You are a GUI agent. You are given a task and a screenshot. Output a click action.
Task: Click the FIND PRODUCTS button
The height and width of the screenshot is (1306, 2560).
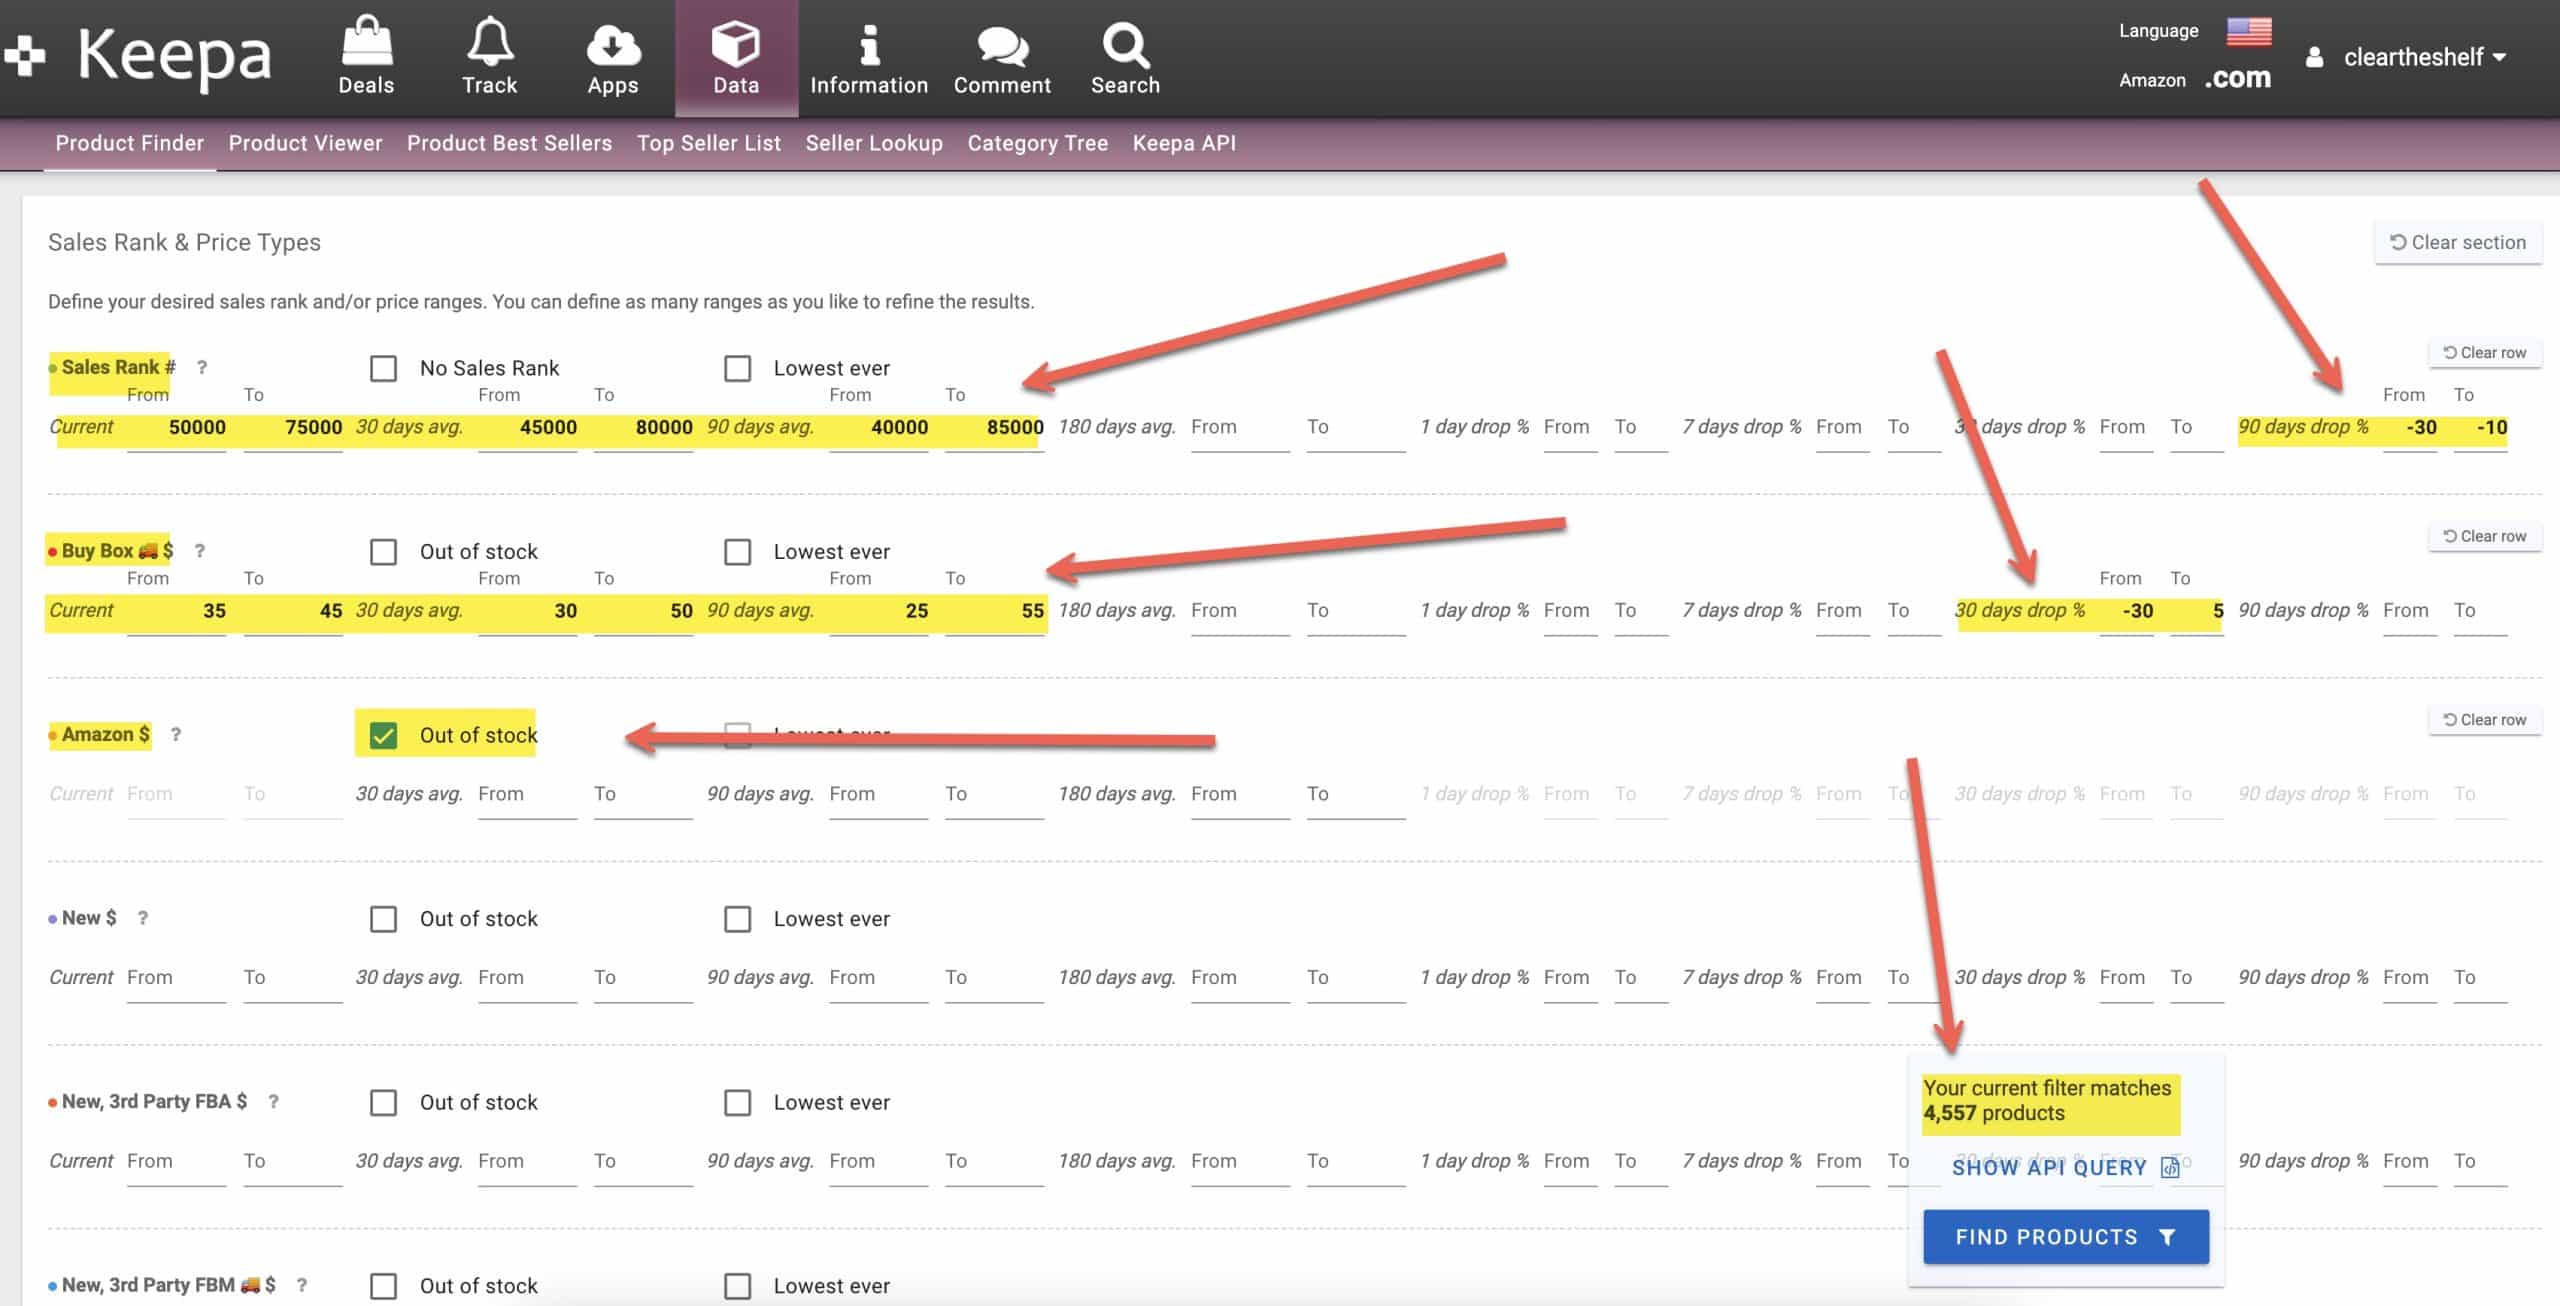2065,1237
